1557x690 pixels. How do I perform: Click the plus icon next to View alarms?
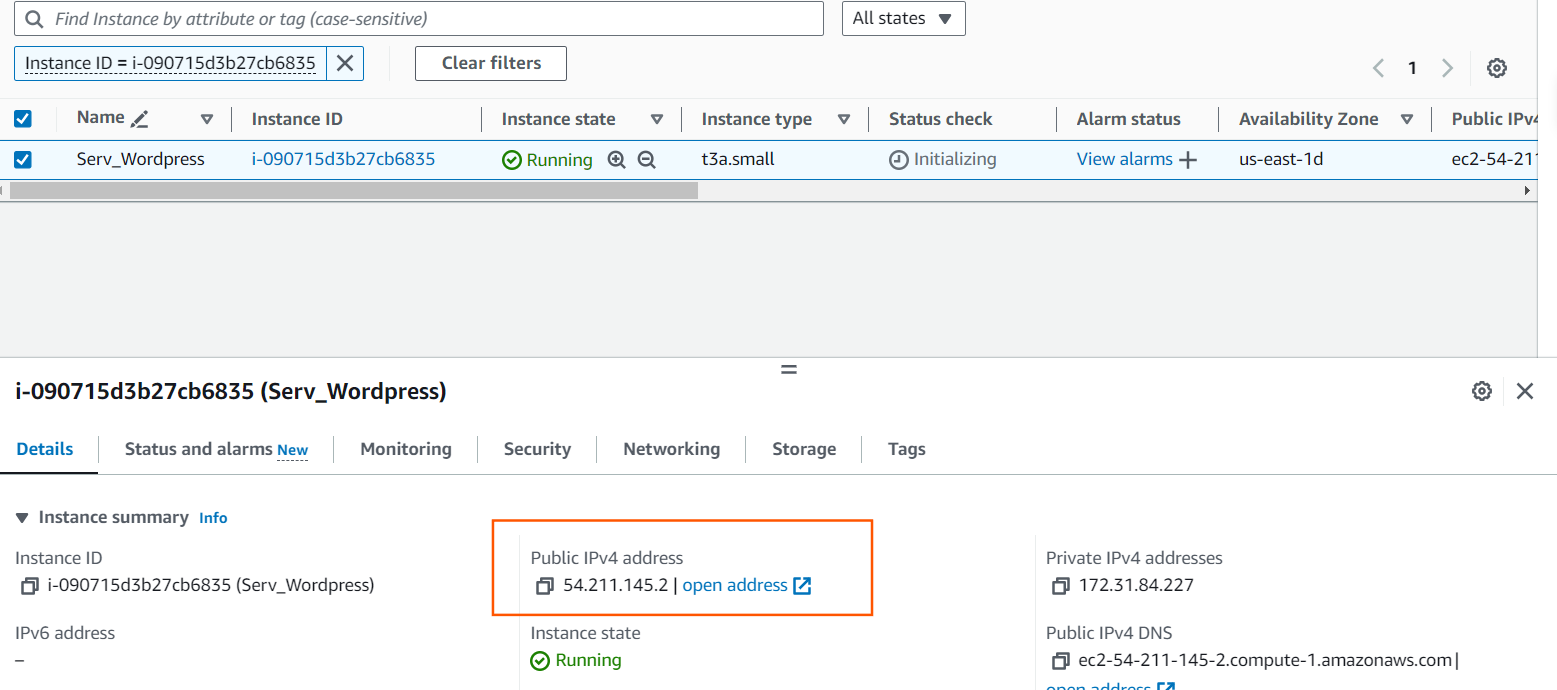click(1188, 160)
